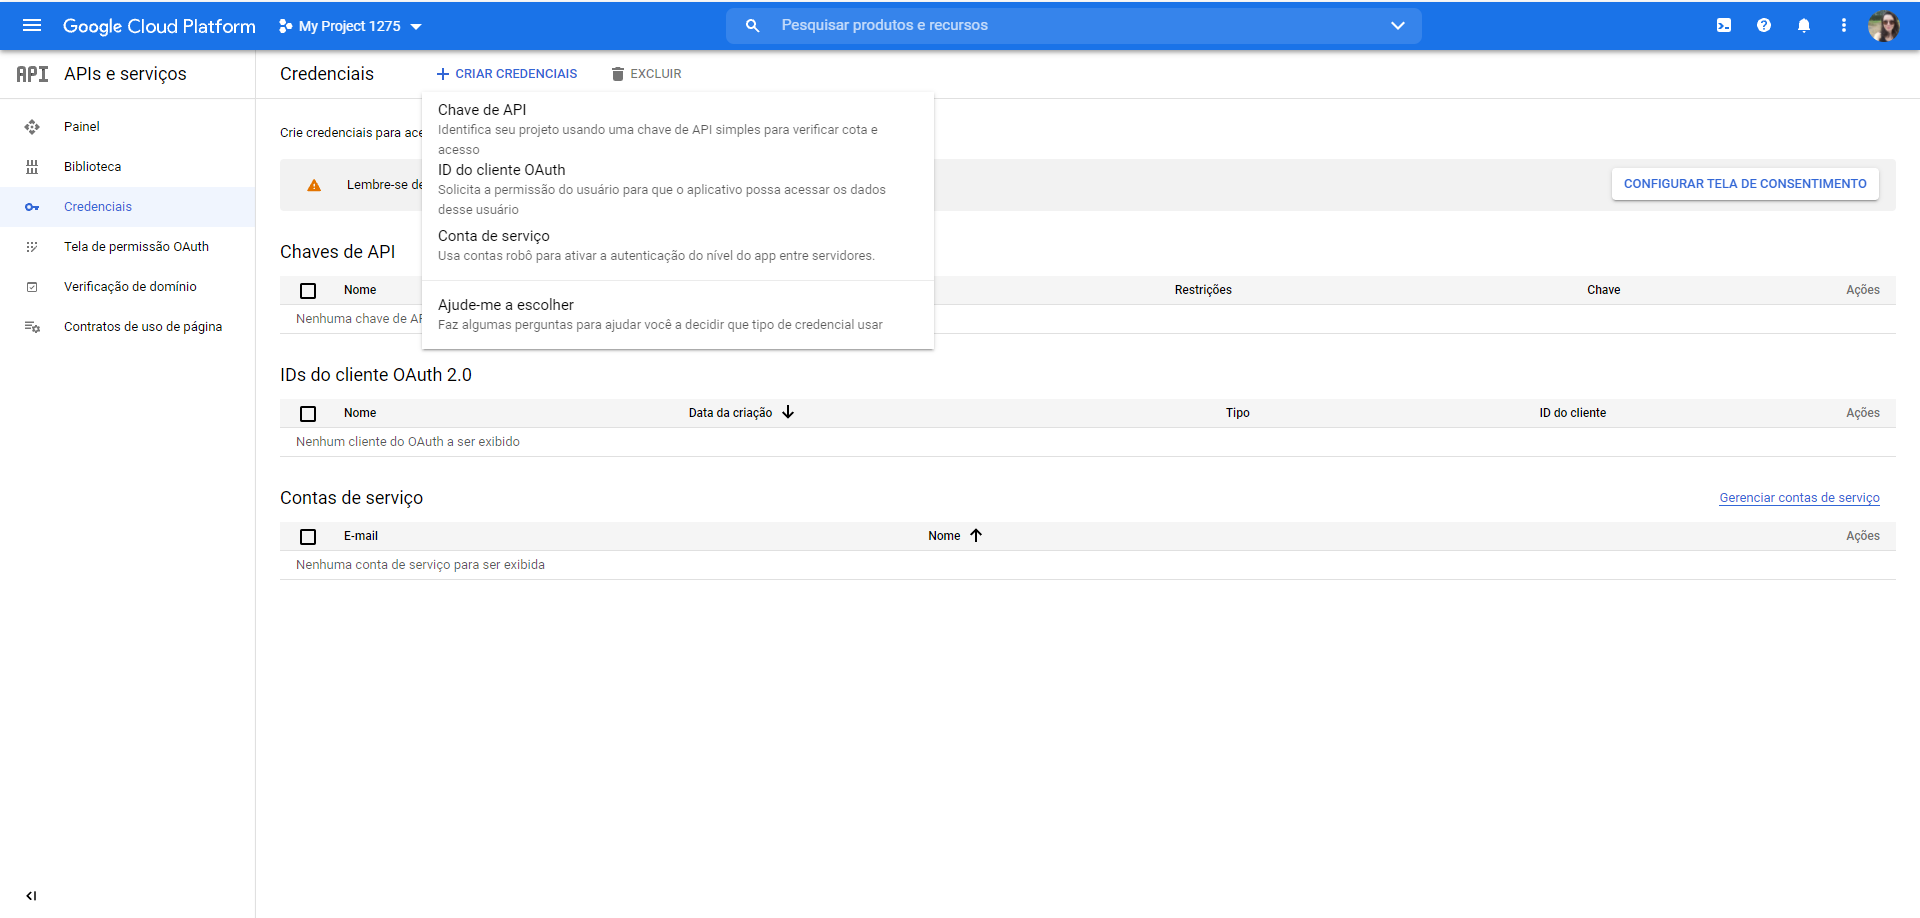Click the Google Cloud Platform logo text
The height and width of the screenshot is (918, 1920).
[159, 26]
